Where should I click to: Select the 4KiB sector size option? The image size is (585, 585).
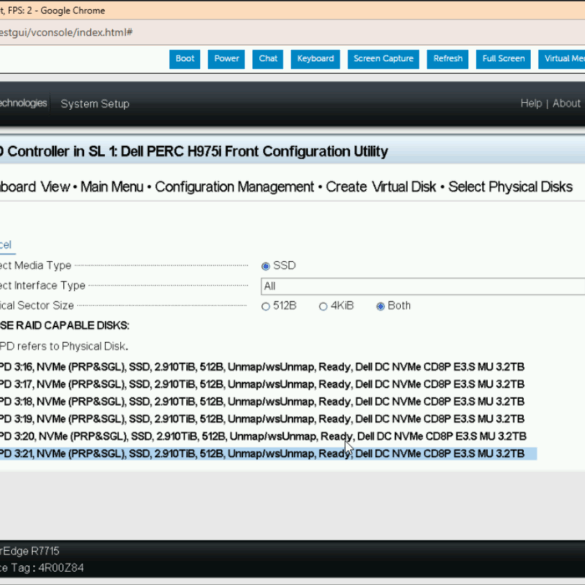(x=323, y=306)
